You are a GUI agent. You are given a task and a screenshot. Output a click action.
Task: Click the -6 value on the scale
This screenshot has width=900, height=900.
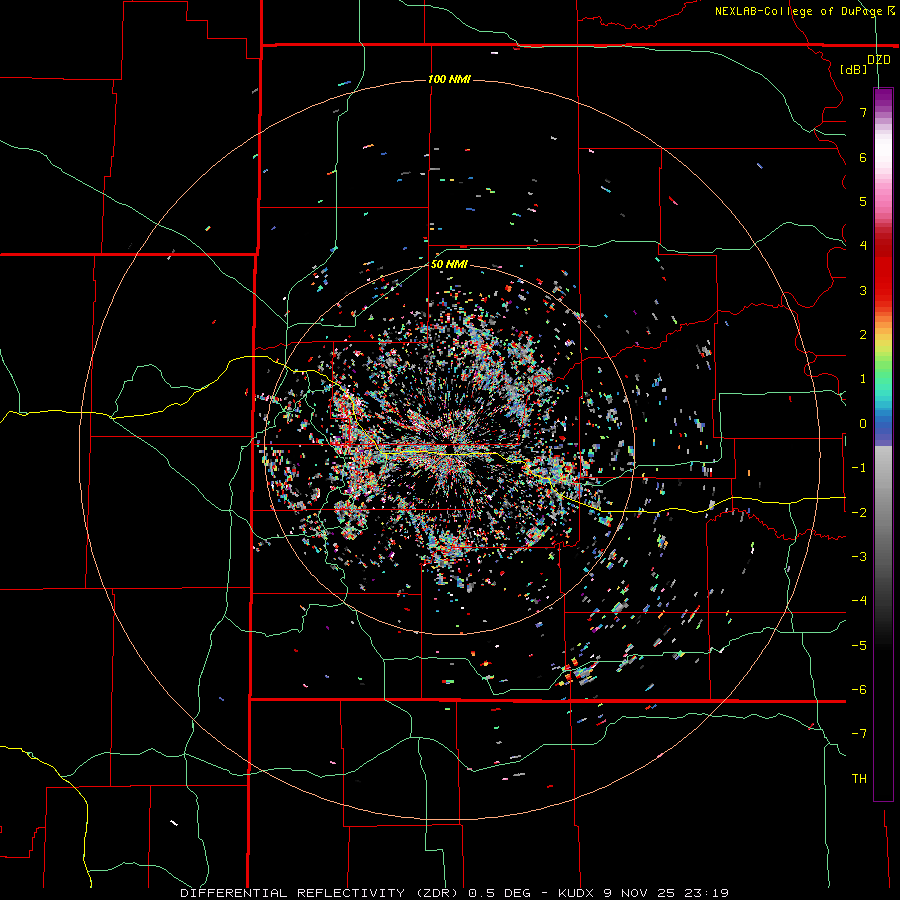(x=859, y=690)
